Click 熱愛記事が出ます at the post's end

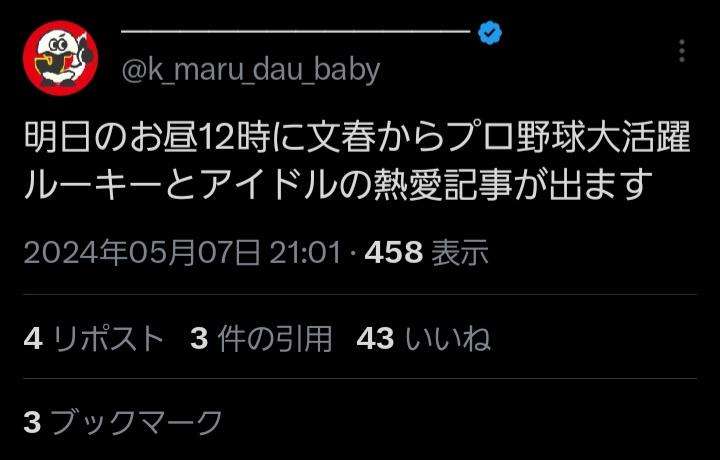tap(513, 184)
